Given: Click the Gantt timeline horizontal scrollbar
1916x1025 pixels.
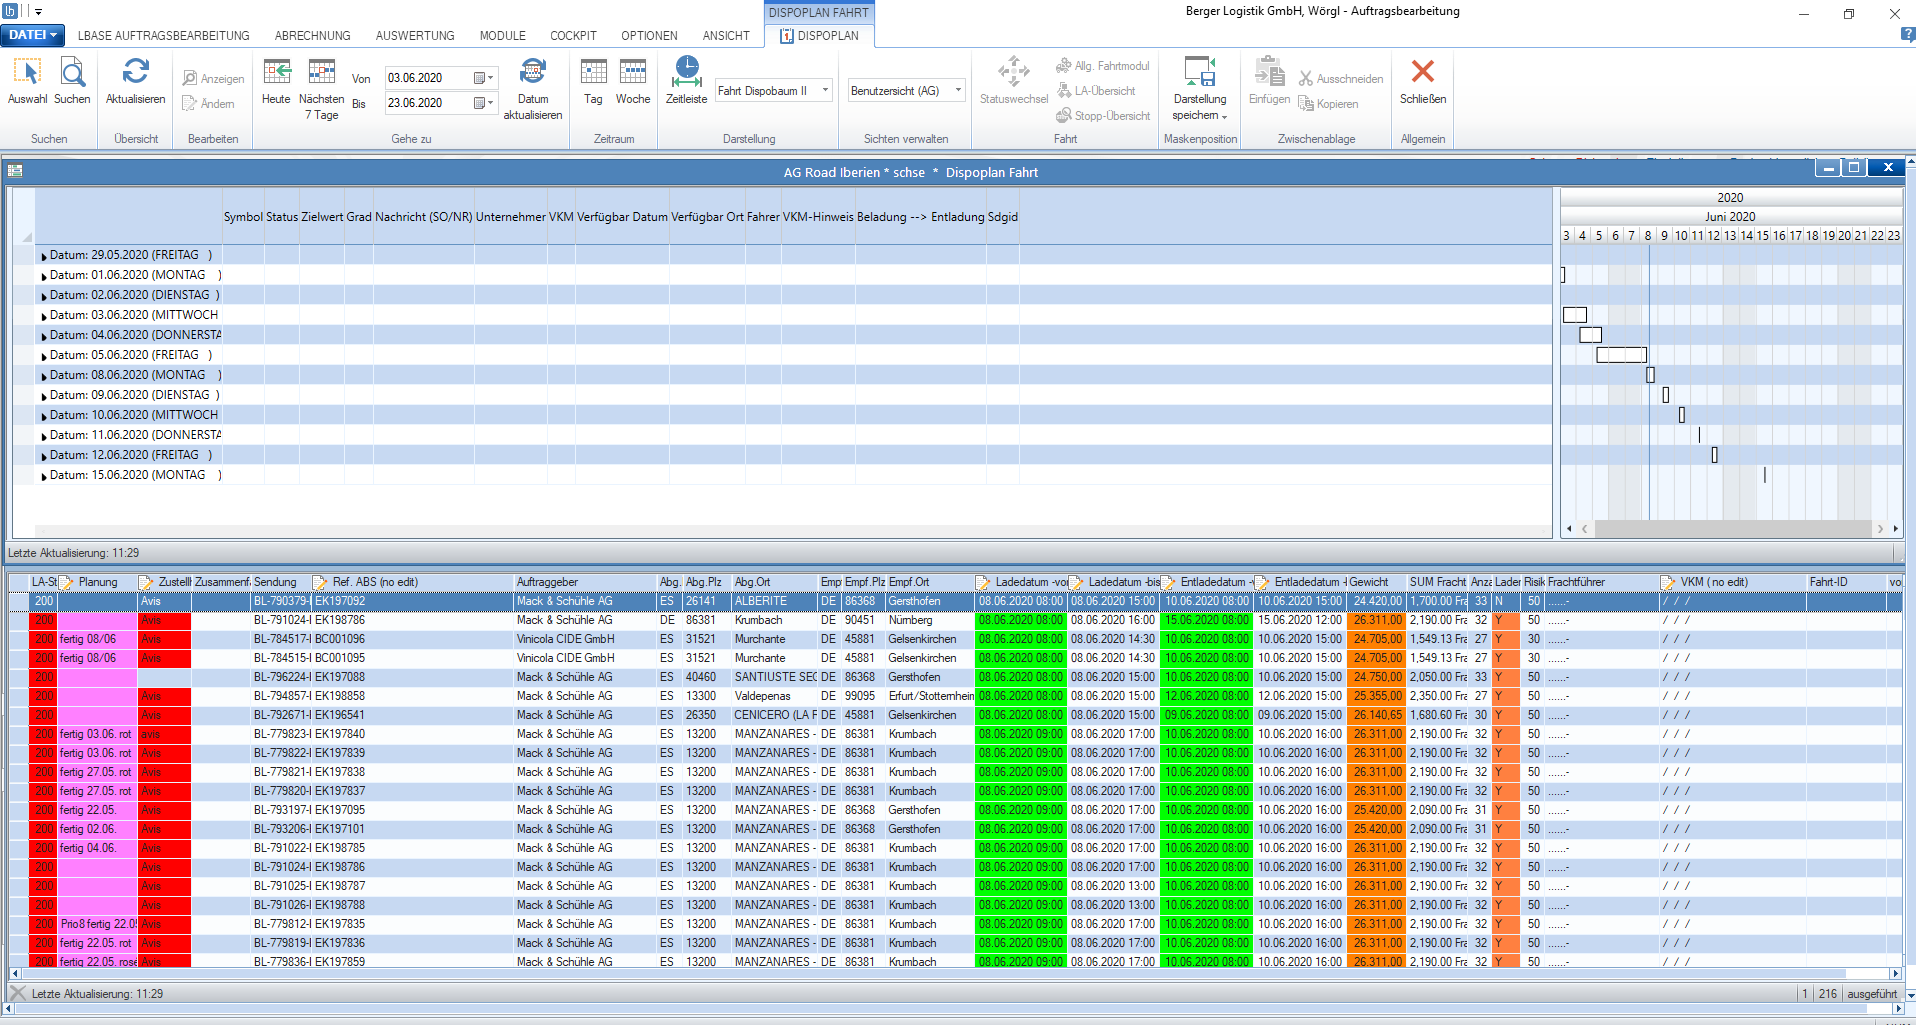Looking at the screenshot, I should pos(1731,528).
